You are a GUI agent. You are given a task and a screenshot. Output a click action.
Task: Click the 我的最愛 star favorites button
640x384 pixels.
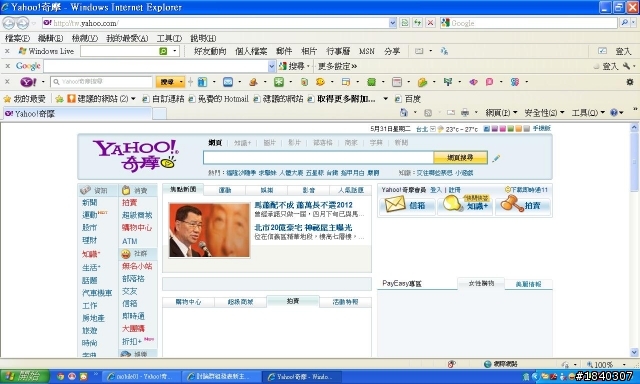(24, 99)
